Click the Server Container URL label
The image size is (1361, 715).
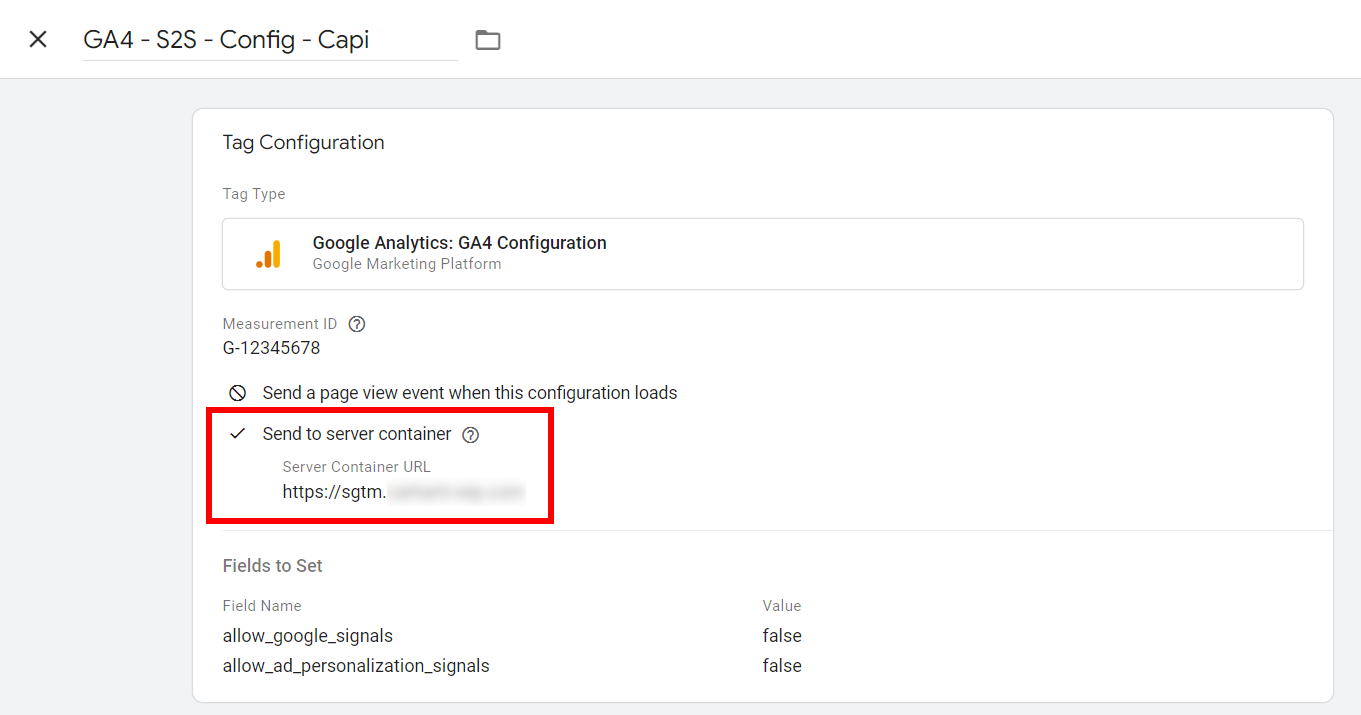click(357, 466)
